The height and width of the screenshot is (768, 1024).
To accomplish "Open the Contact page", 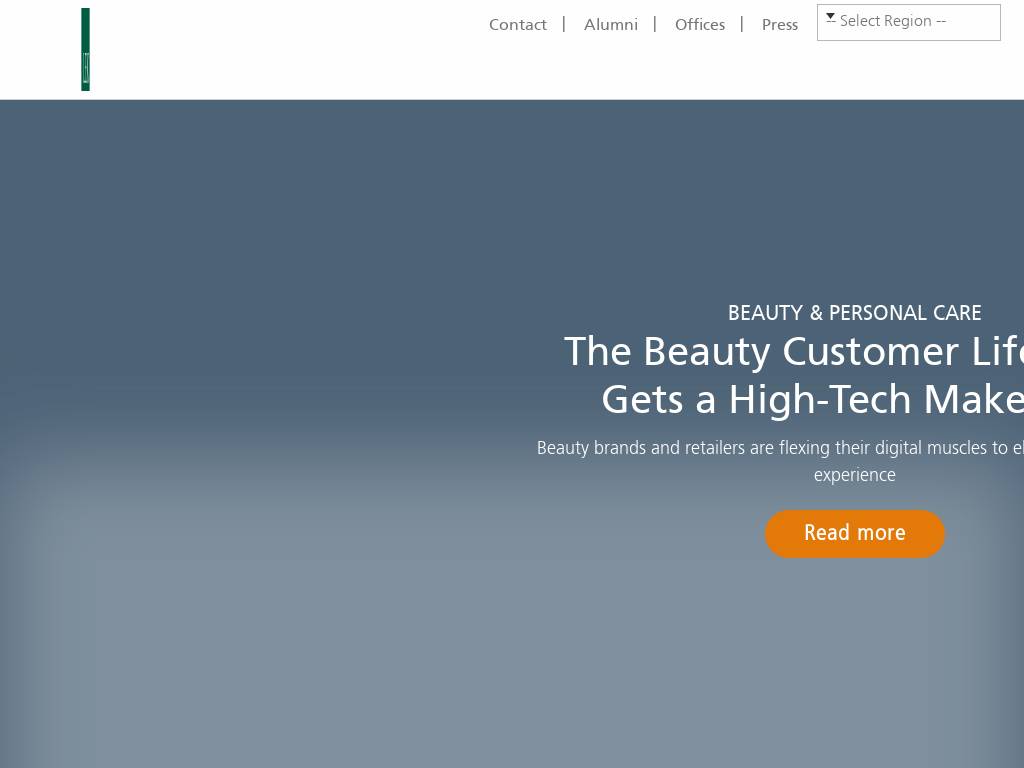I will 517,25.
